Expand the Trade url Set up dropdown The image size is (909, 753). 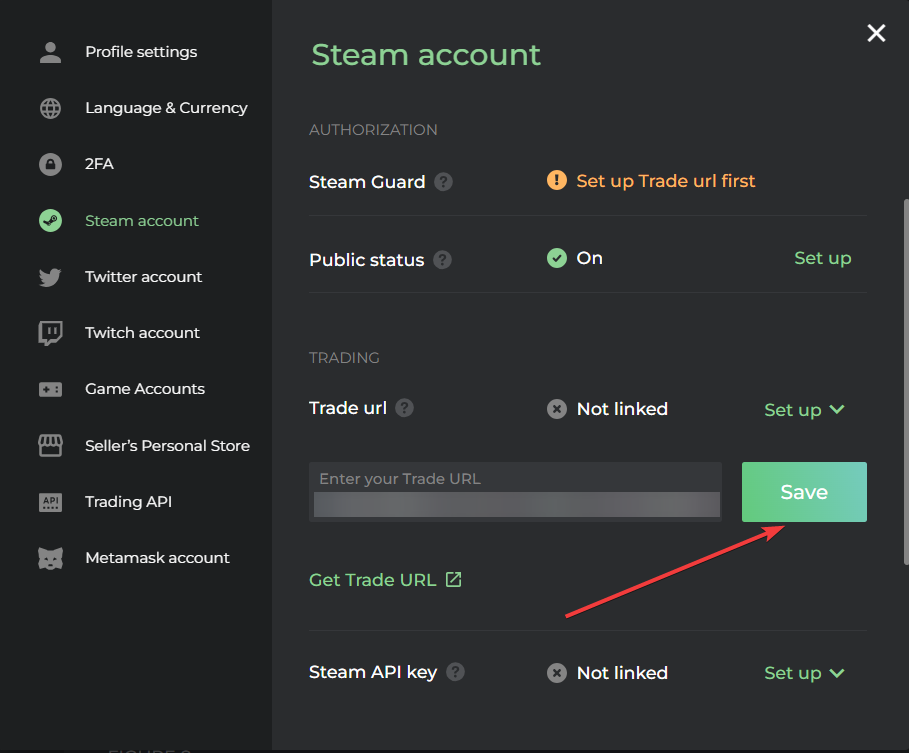pyautogui.click(x=804, y=410)
